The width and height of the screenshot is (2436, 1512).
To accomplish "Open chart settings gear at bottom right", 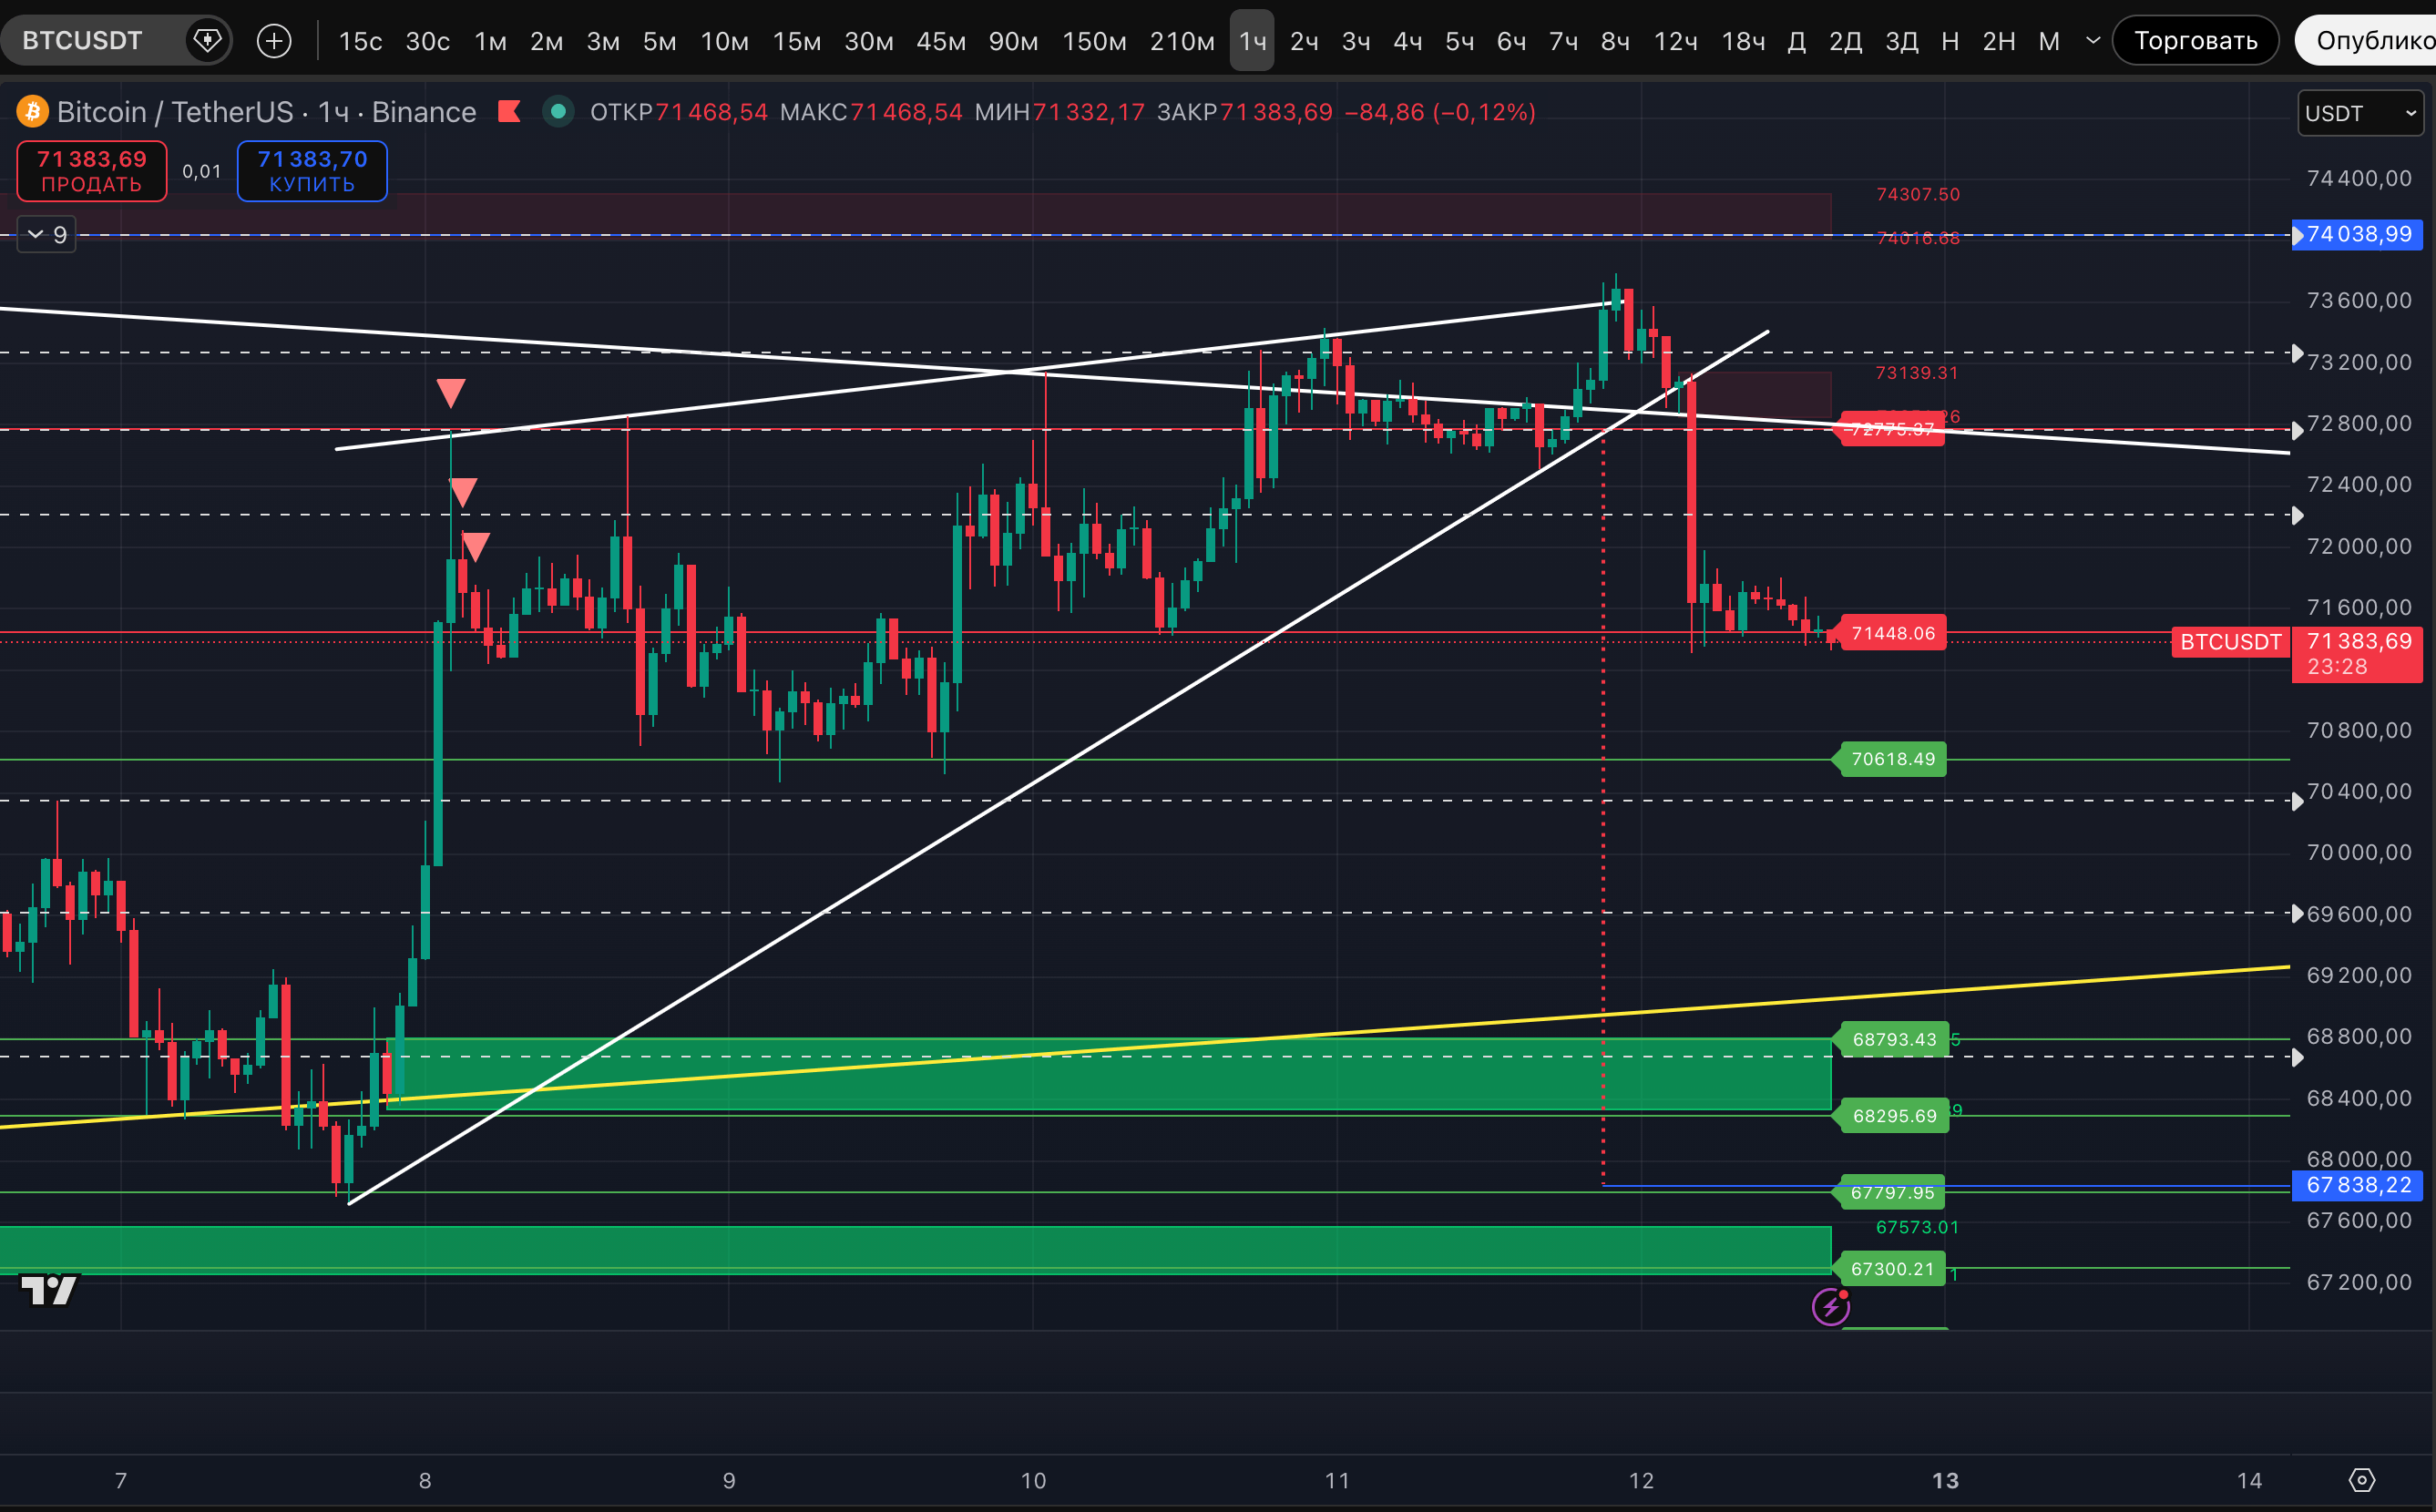I will coord(2361,1480).
